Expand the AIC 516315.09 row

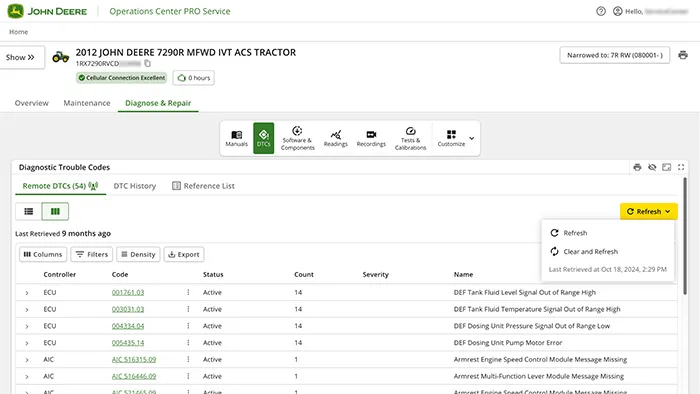27,360
